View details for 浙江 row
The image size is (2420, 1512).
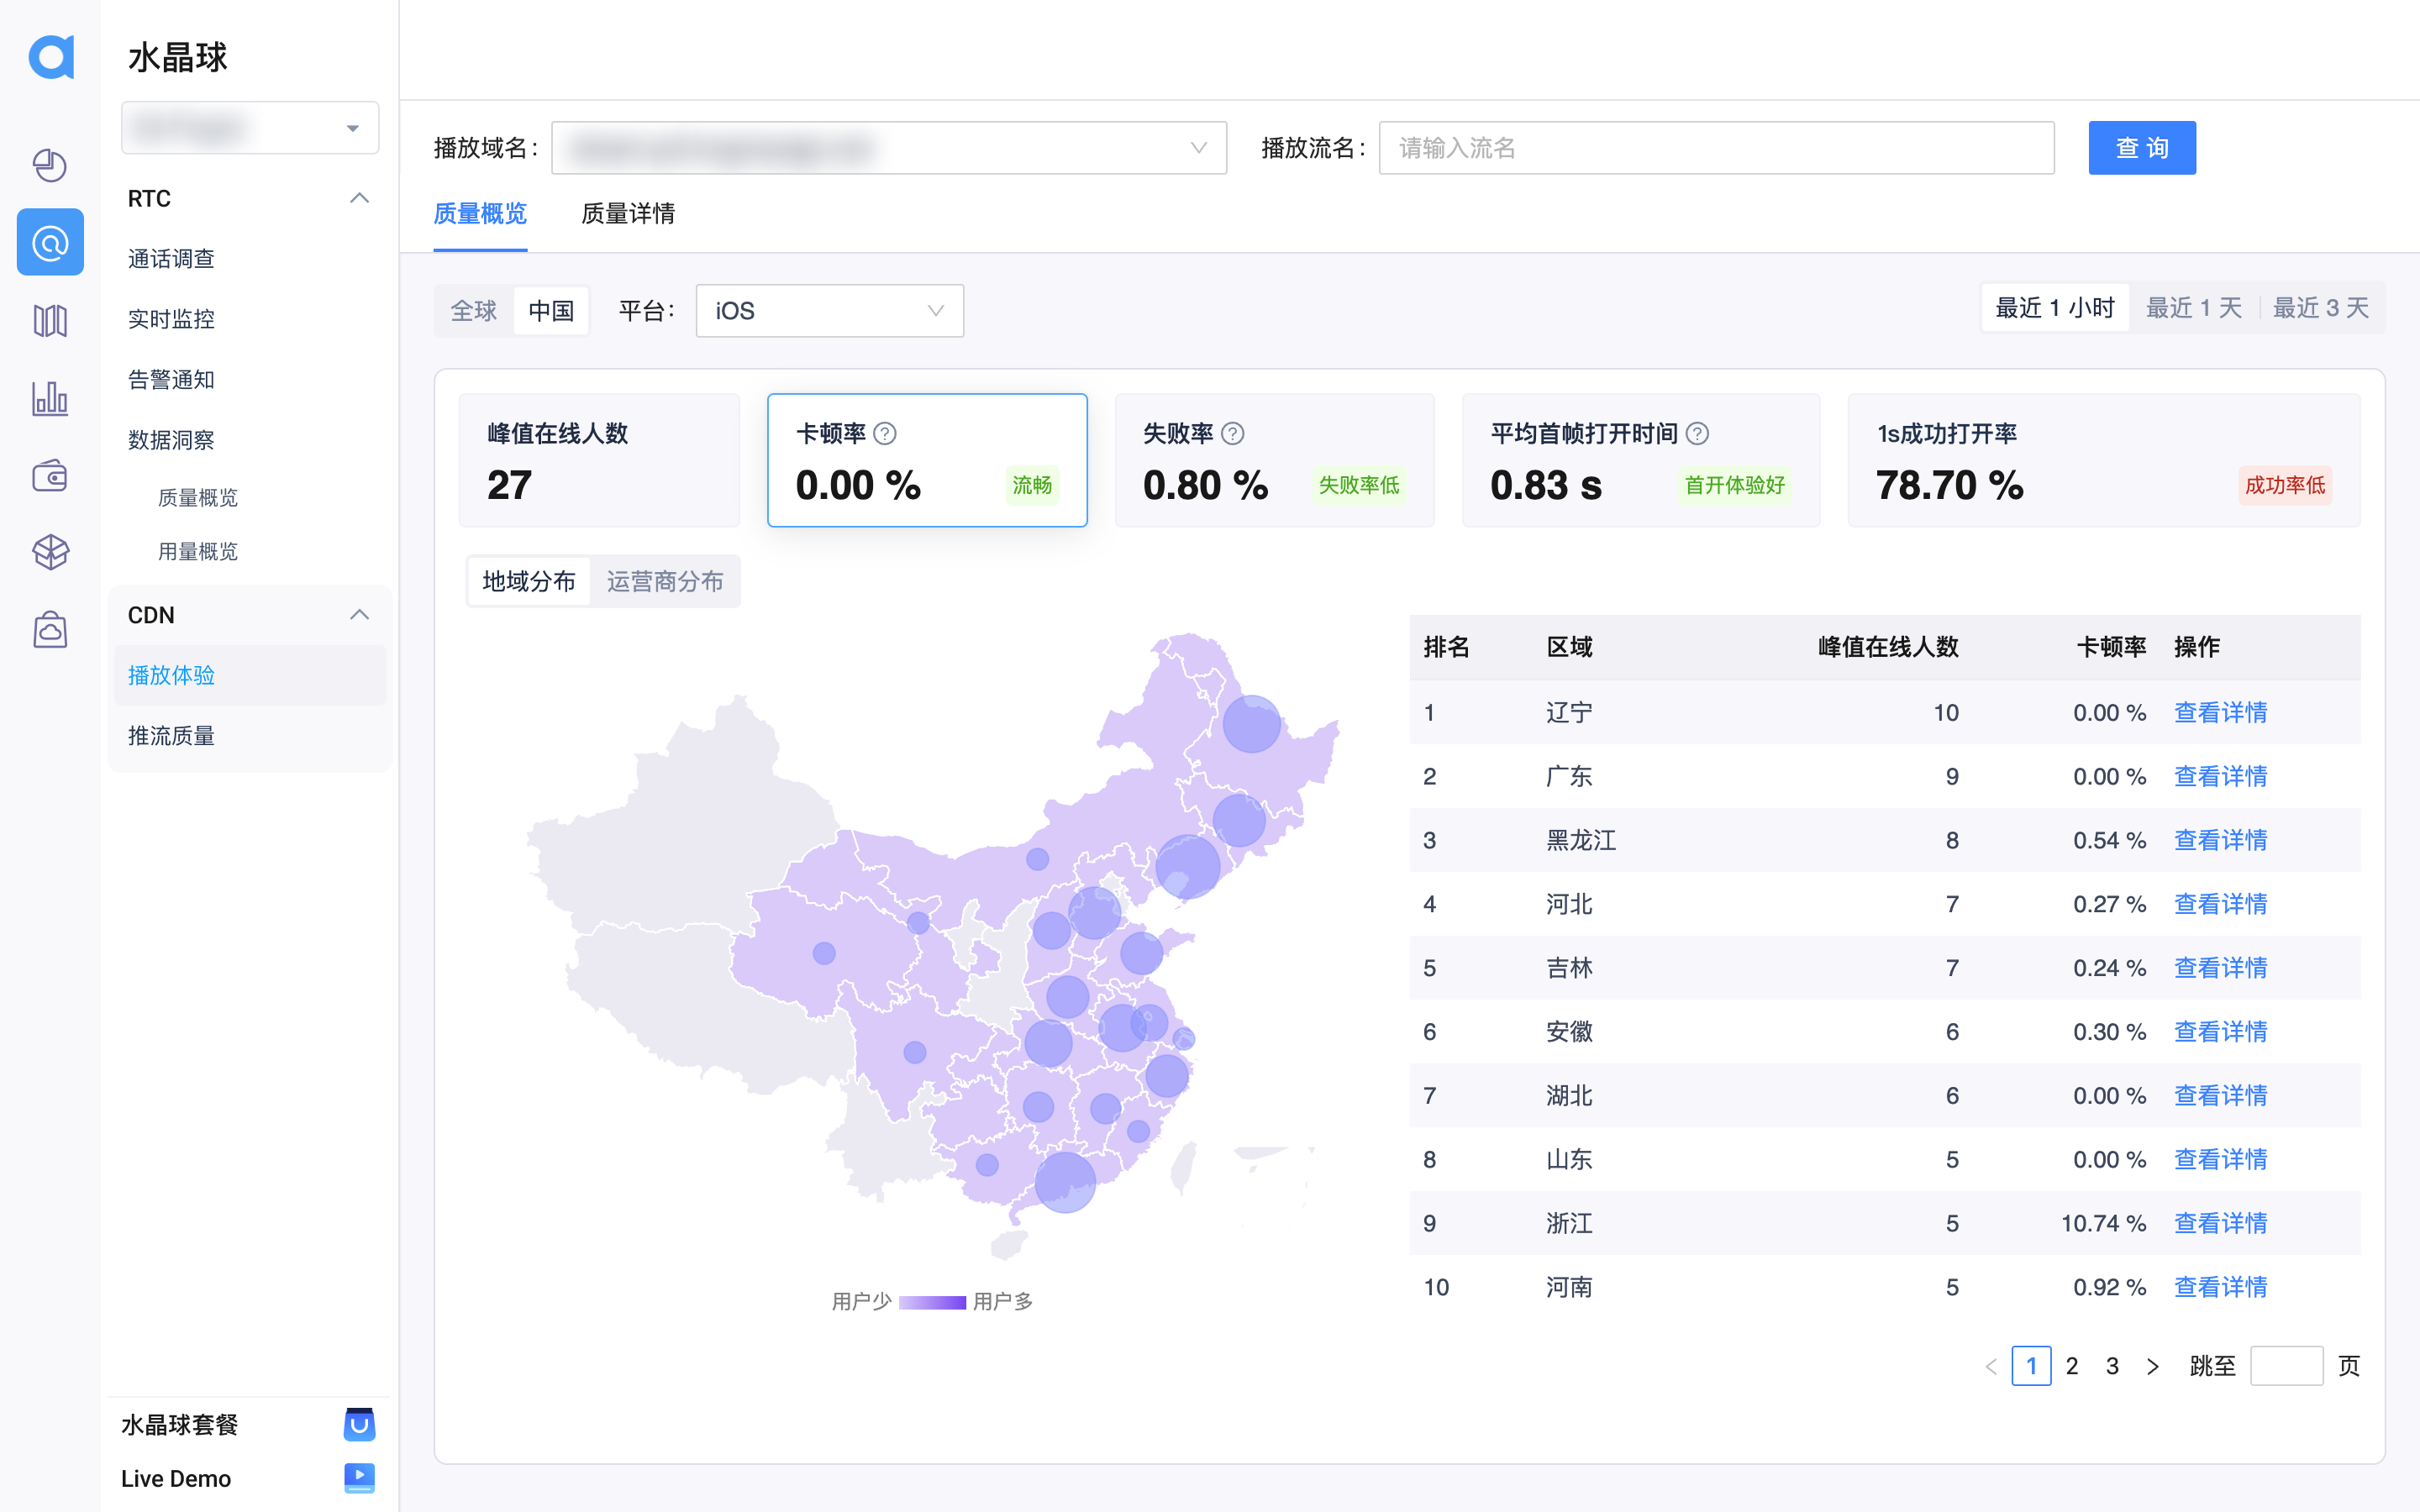coord(2220,1224)
